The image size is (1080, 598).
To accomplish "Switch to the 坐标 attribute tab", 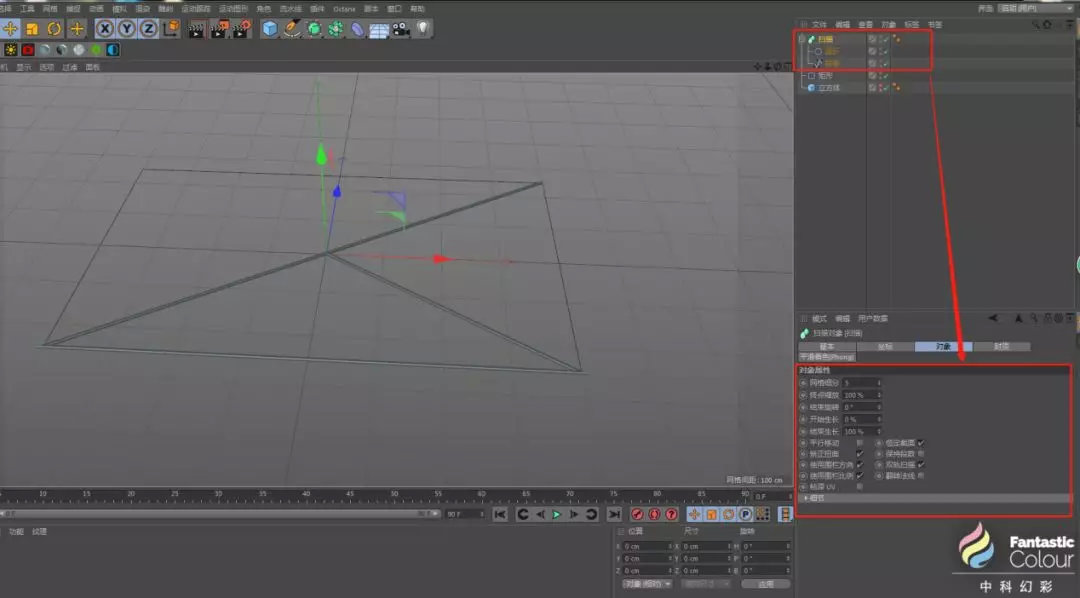I will click(x=885, y=346).
